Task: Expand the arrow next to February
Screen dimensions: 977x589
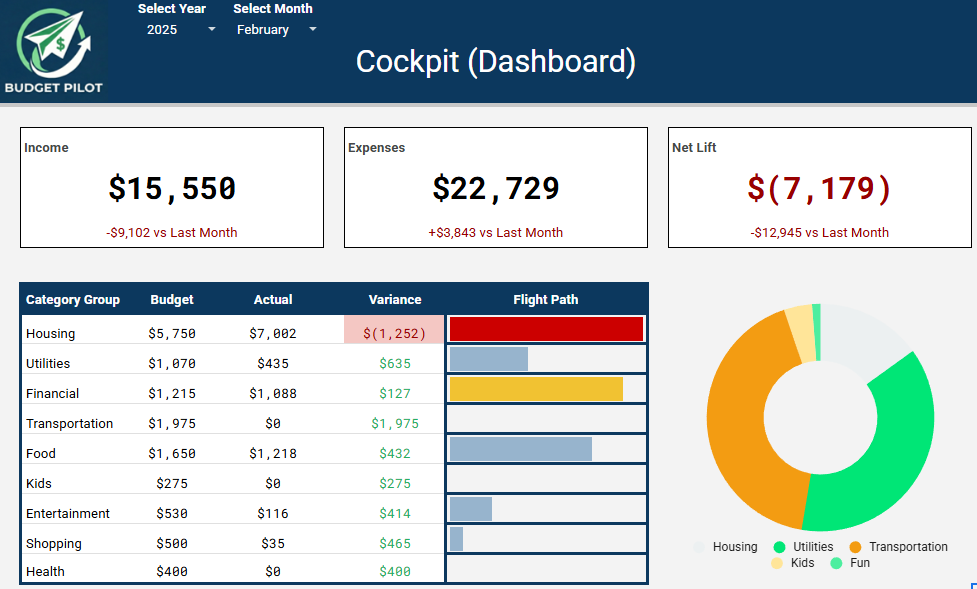Action: tap(311, 30)
